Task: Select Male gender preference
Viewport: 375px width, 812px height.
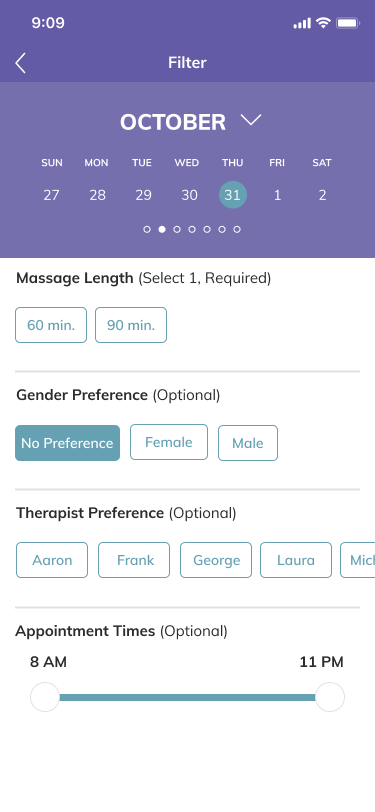Action: pos(248,443)
